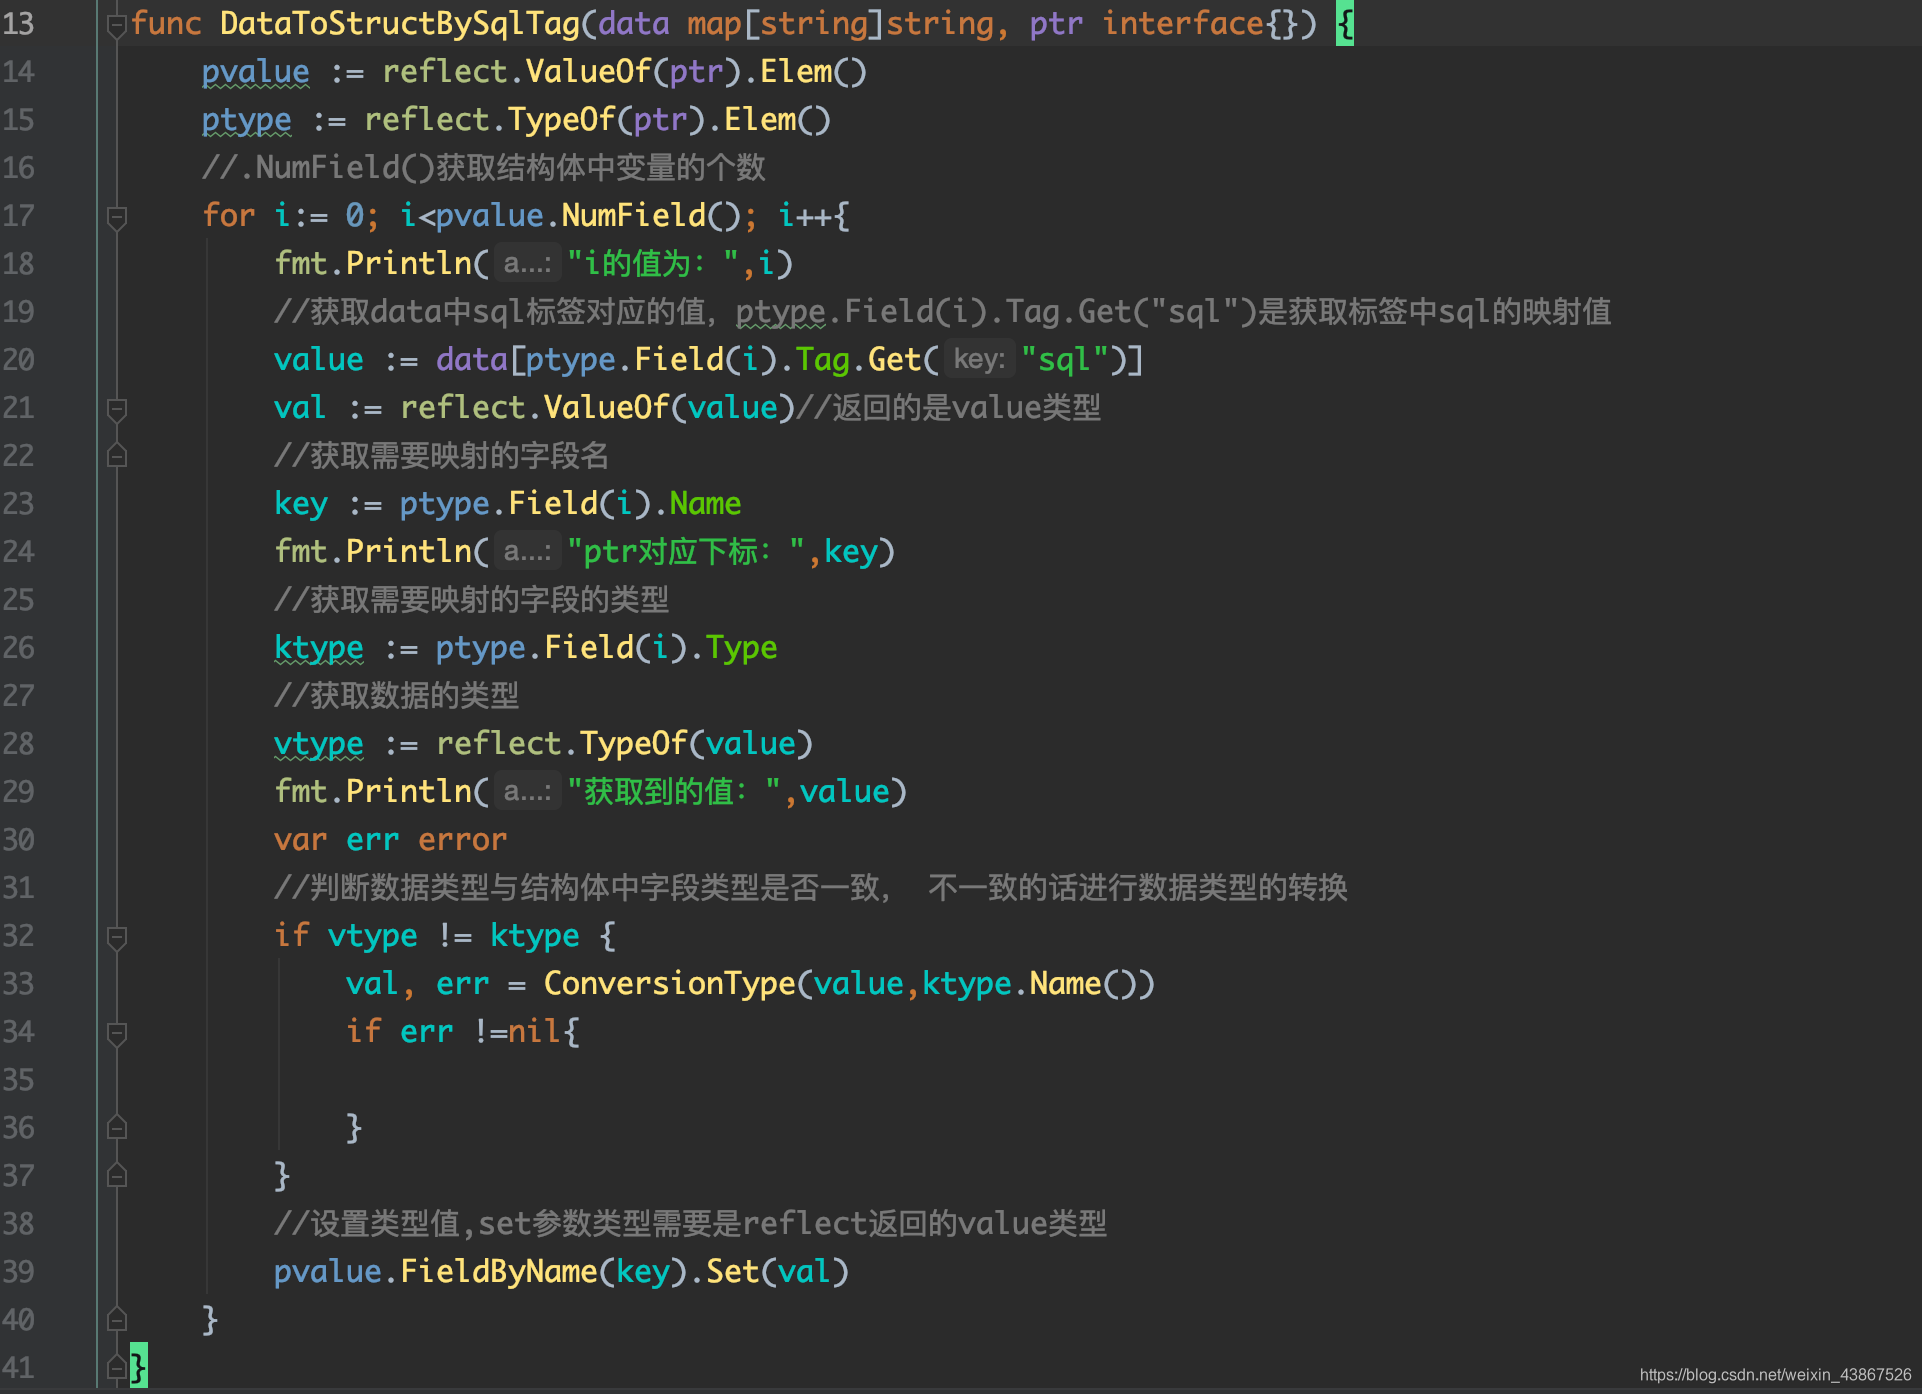
Task: Click line number 13 in the gutter
Action: click(x=19, y=24)
